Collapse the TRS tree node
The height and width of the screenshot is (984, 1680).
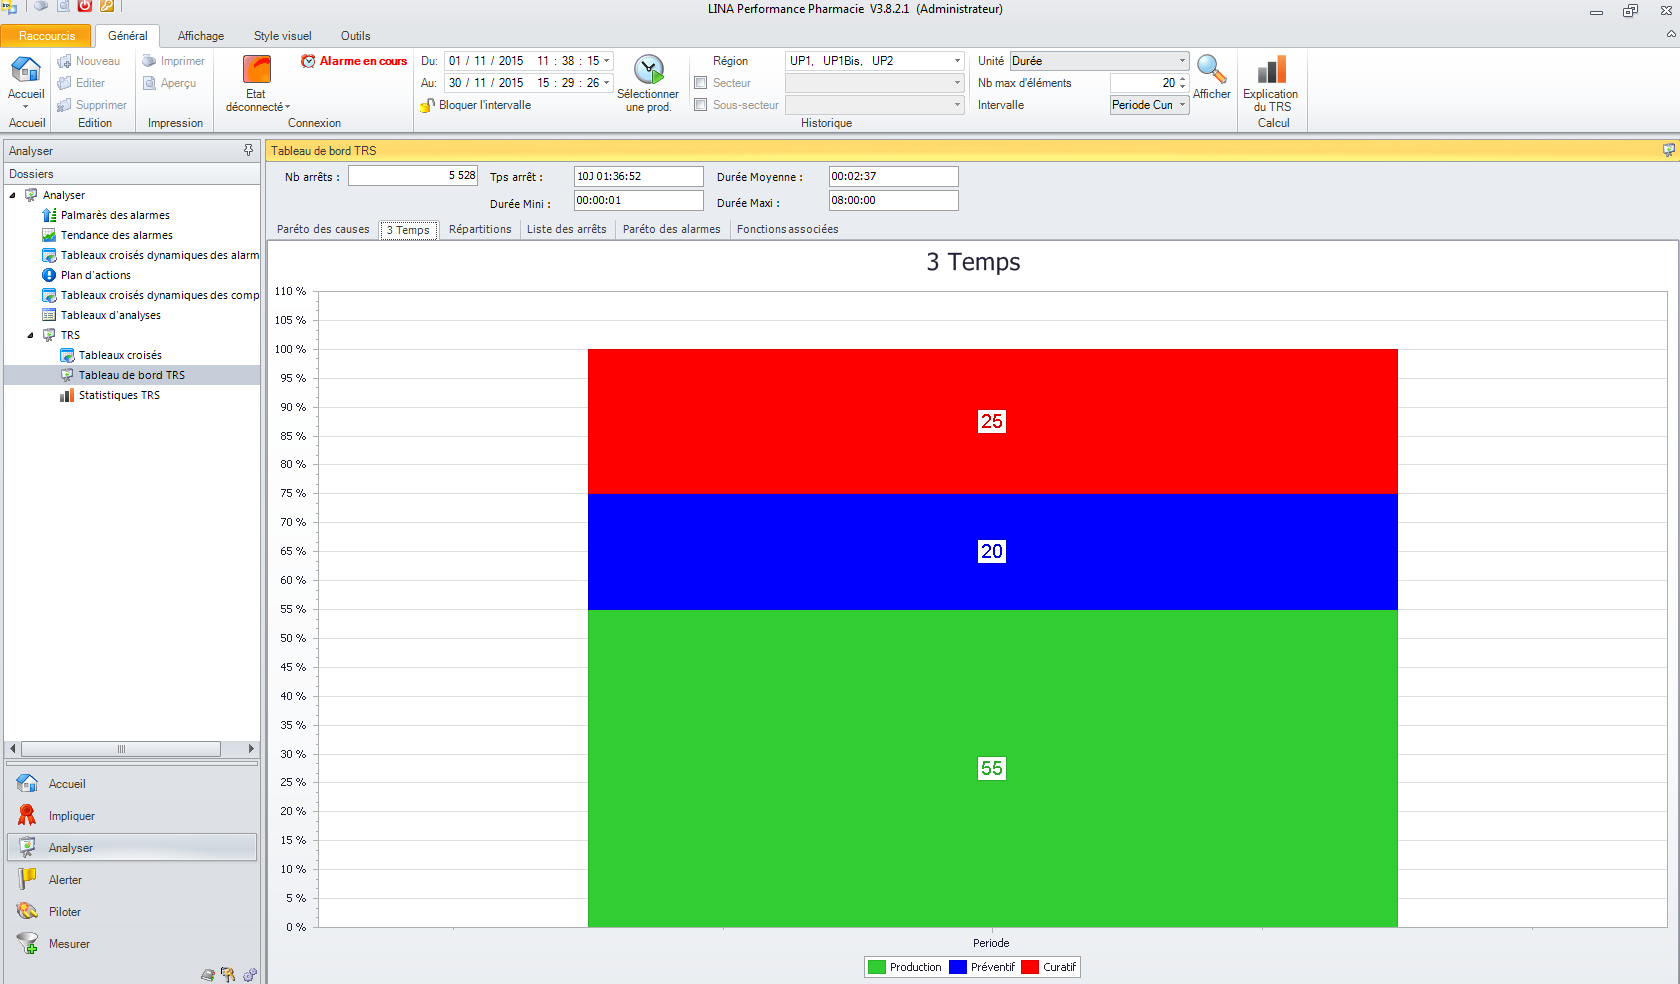click(x=31, y=335)
